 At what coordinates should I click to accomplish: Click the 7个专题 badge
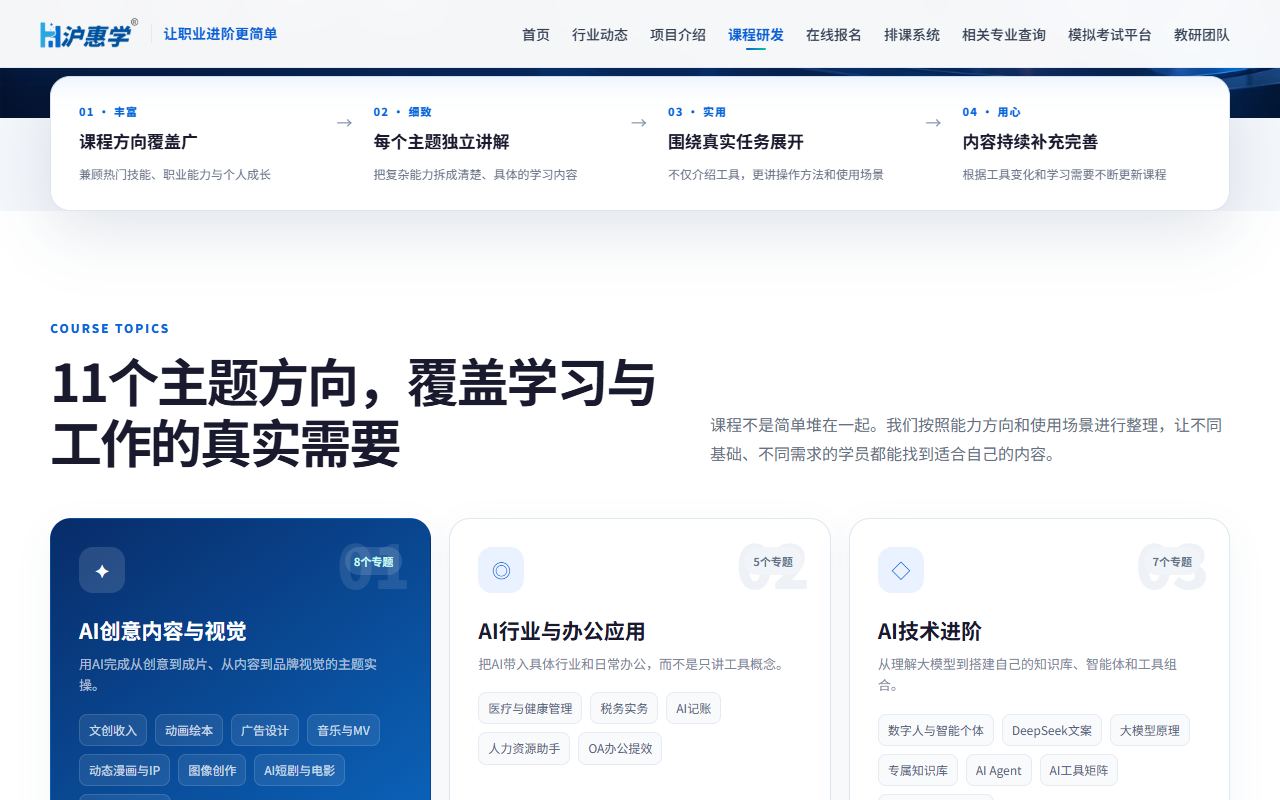1172,562
